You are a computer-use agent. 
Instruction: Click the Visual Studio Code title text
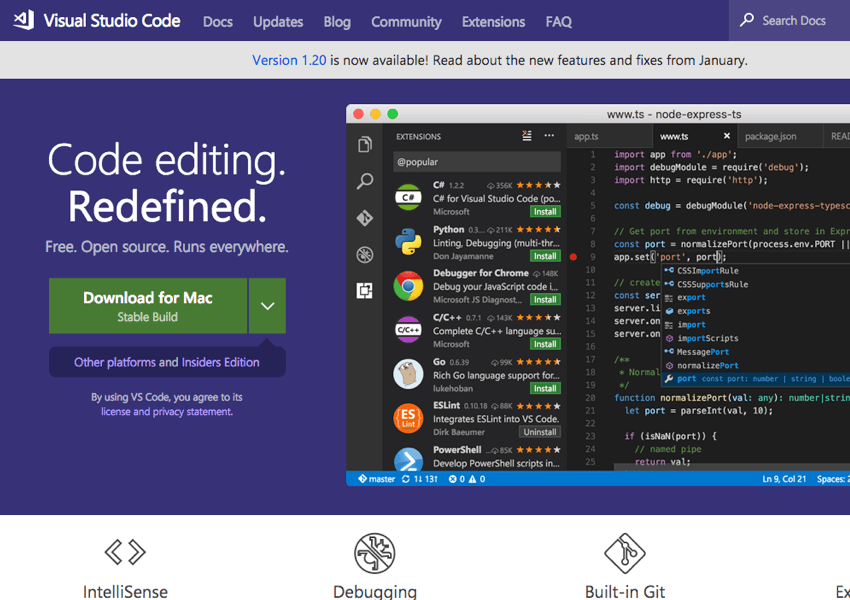pyautogui.click(x=112, y=21)
